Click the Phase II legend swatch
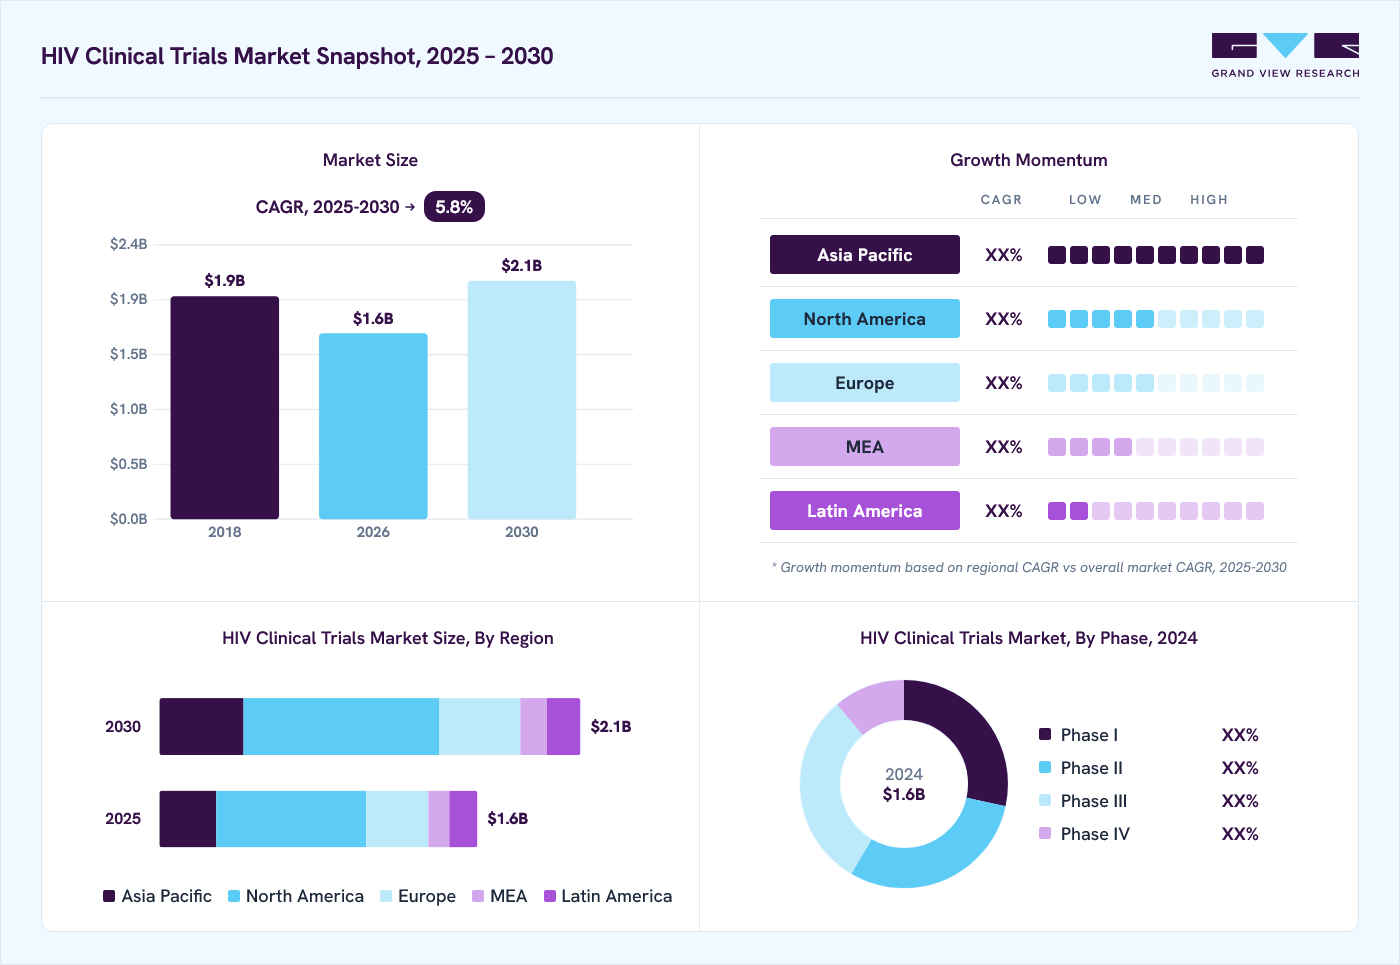 click(1045, 767)
